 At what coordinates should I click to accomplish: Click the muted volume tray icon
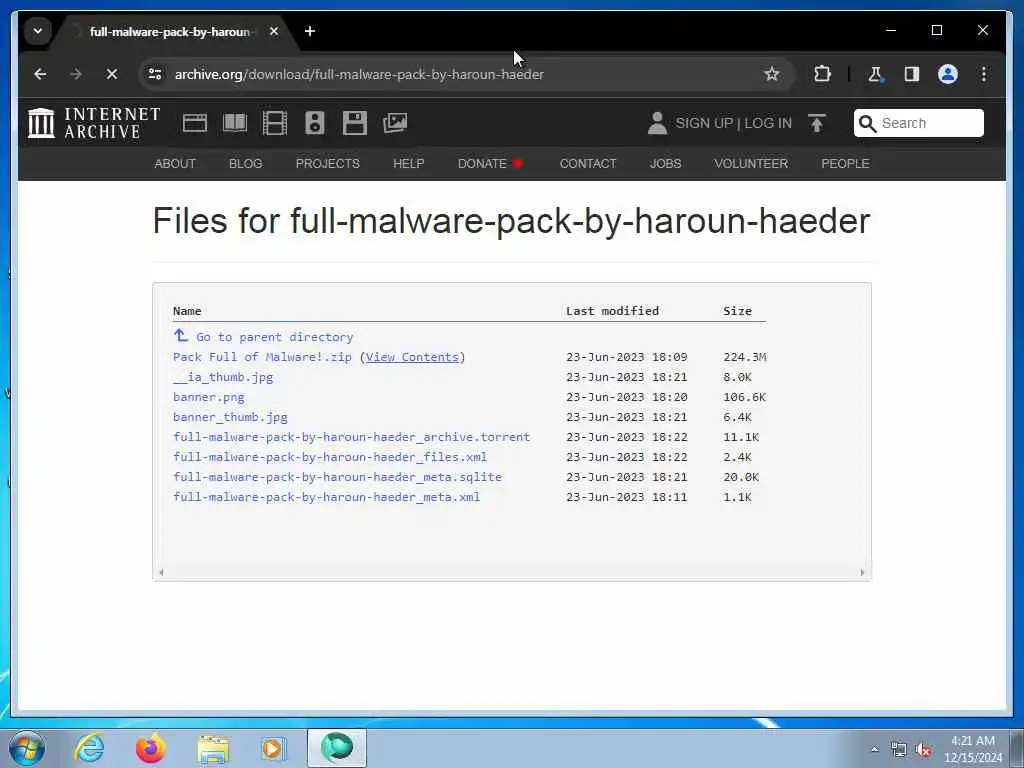click(x=923, y=749)
